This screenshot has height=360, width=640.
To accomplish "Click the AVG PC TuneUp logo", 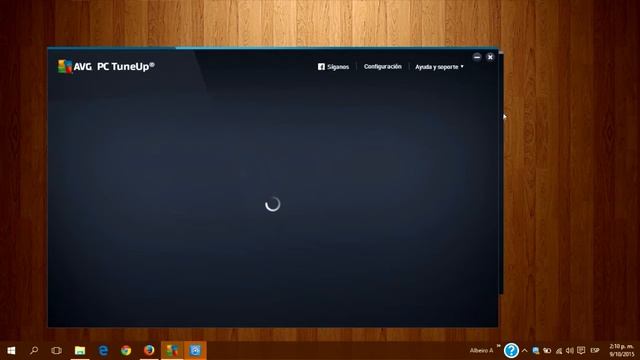I will pos(106,67).
